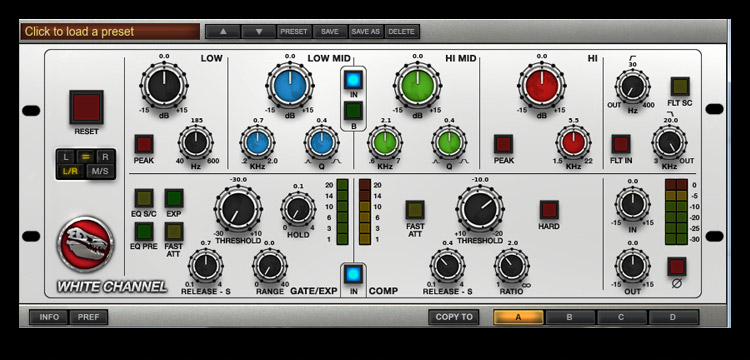Select the A setup slot
Viewport: 750px width, 360px height.
pos(518,317)
